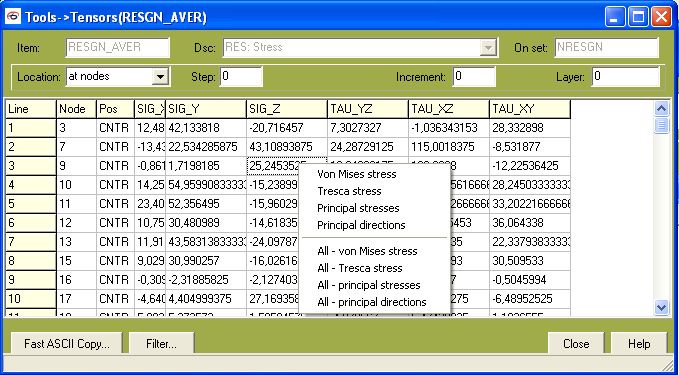The image size is (679, 375).
Task: Maximize the Tensors window
Action: point(638,17)
